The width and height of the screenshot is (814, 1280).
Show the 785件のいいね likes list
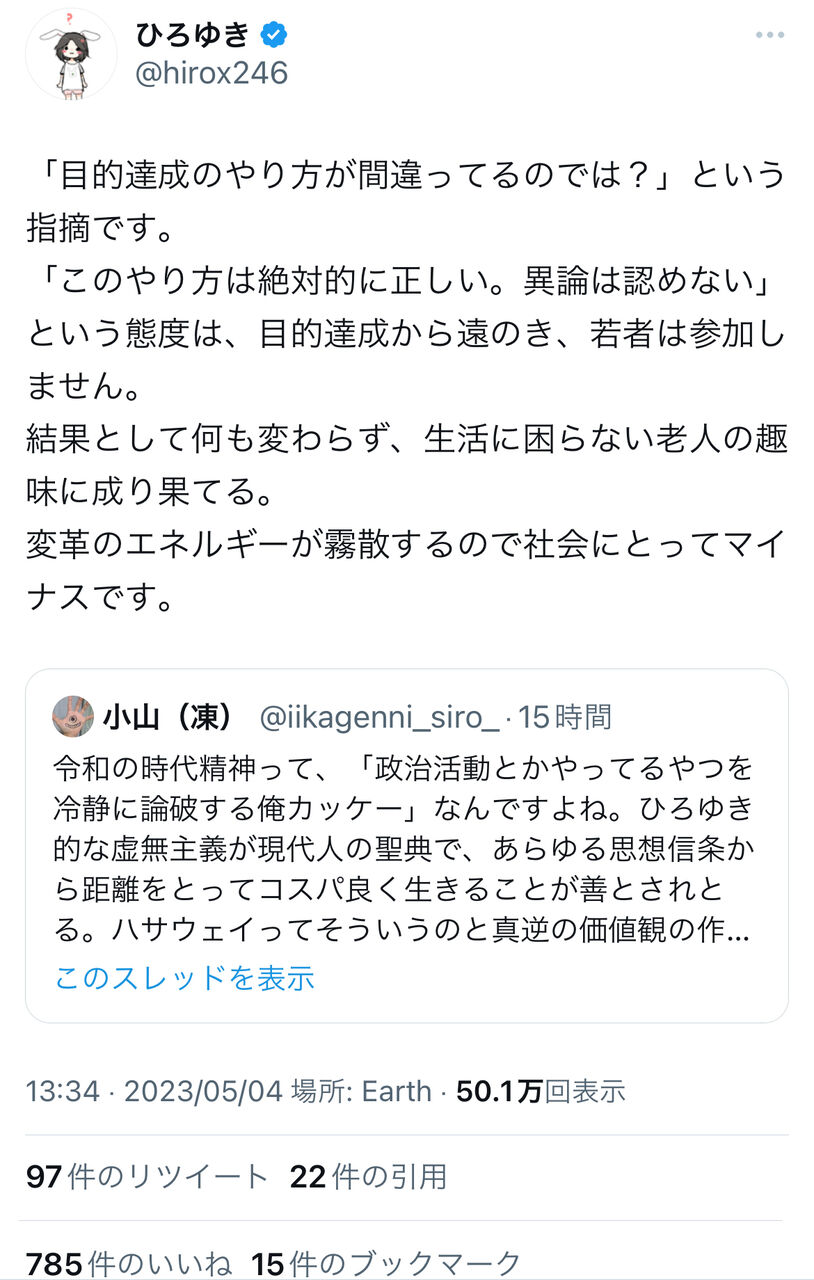[x=130, y=1263]
